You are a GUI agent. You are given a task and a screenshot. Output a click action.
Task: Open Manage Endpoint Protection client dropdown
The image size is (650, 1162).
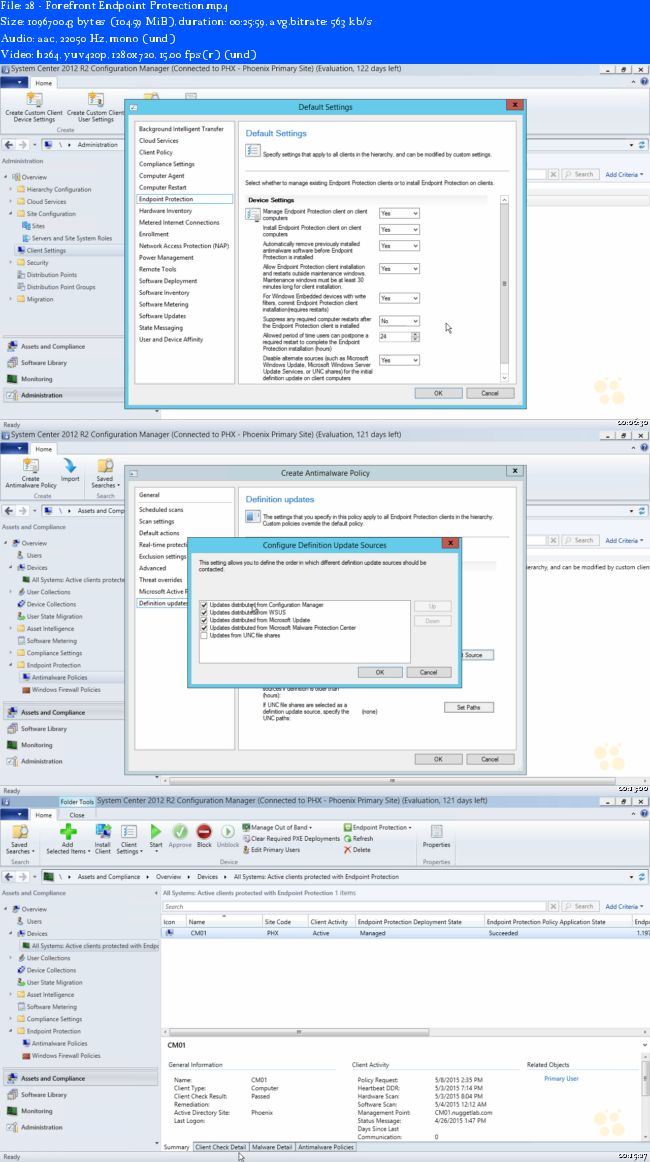point(399,213)
